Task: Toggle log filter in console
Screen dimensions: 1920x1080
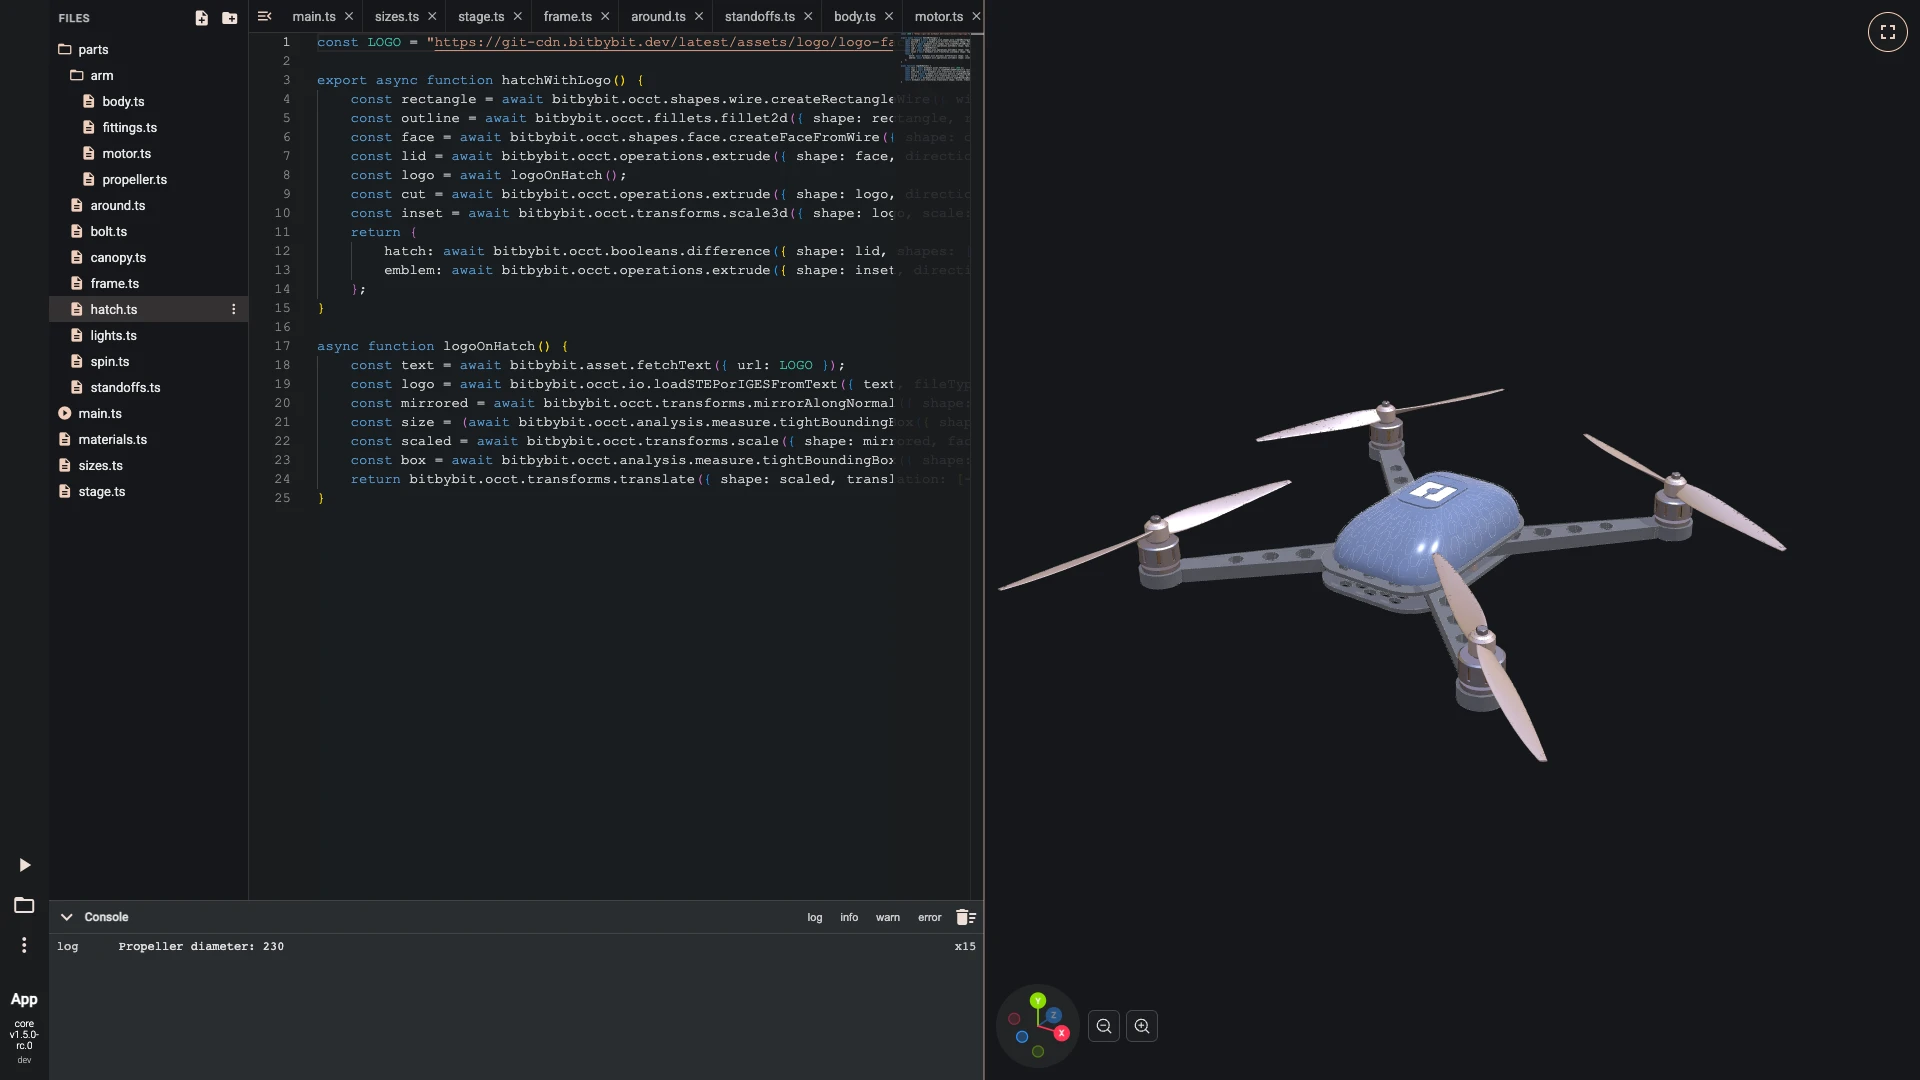Action: click(815, 917)
